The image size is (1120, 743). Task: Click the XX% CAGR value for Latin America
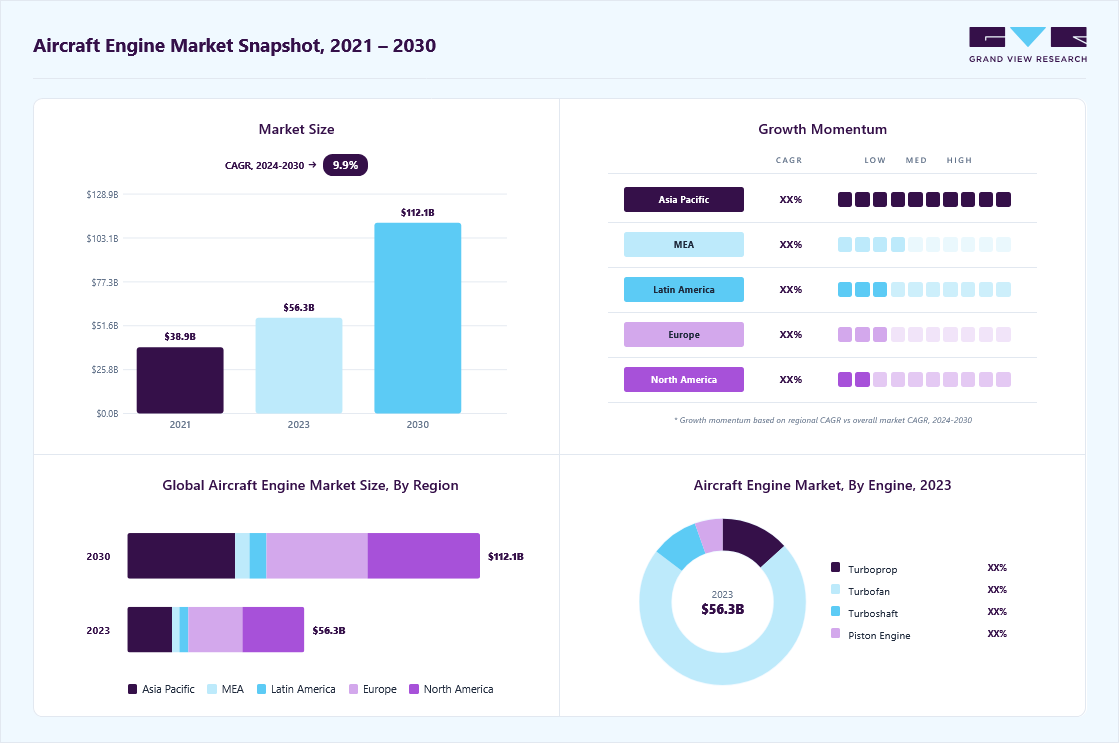(x=791, y=289)
